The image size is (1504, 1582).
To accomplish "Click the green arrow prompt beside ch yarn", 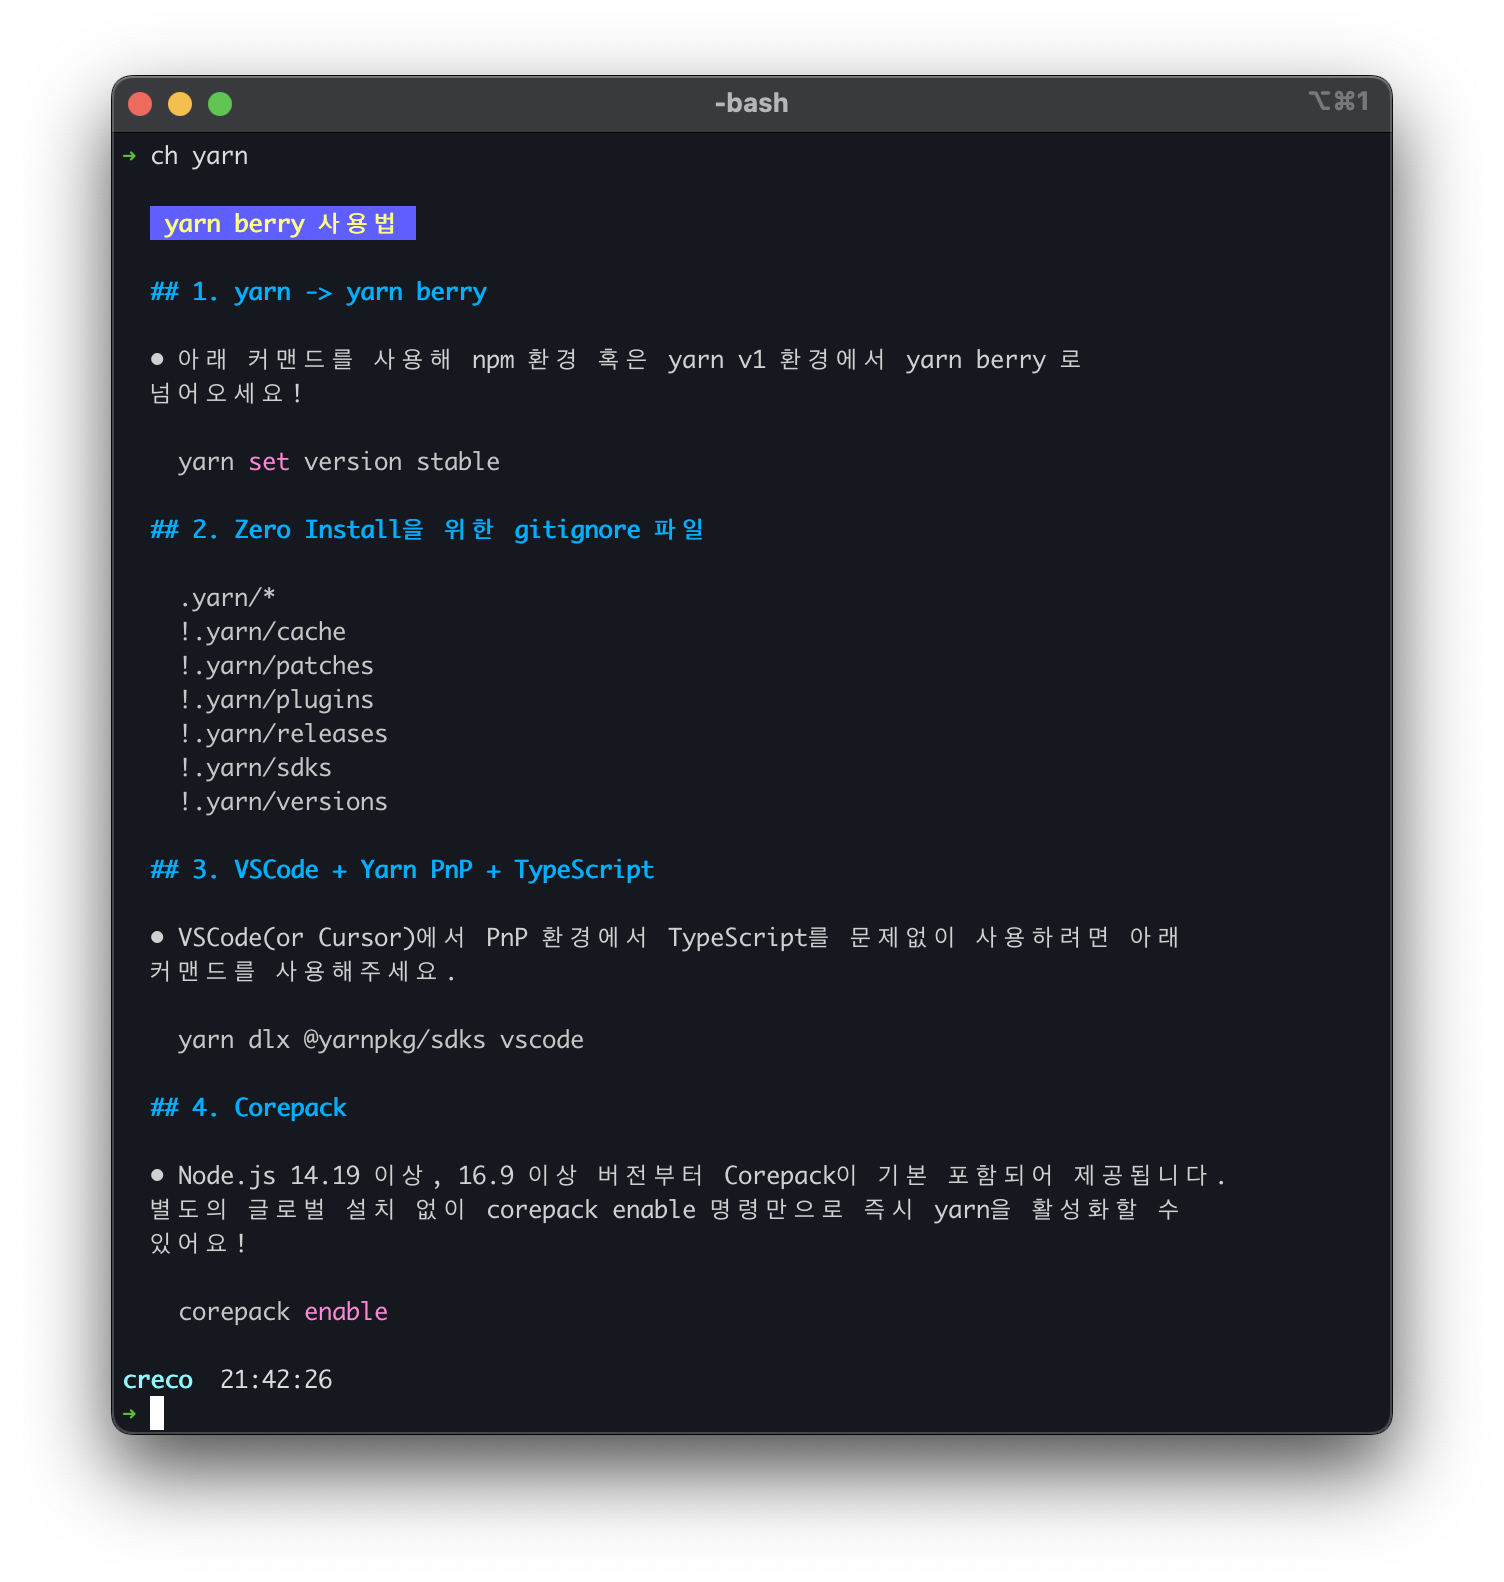I will 129,156.
